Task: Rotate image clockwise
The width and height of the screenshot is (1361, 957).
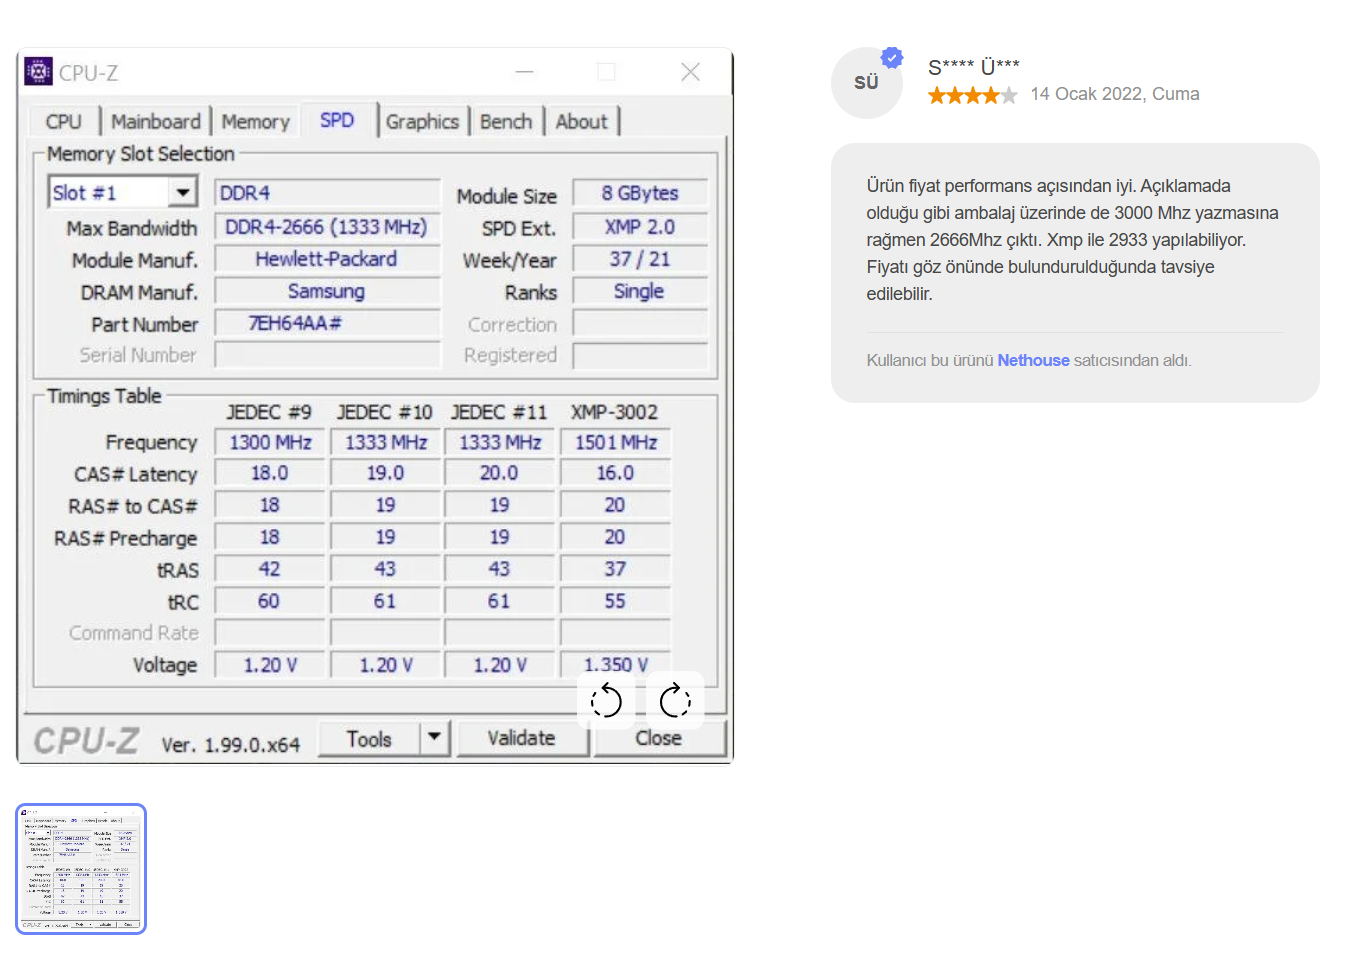Action: [675, 701]
